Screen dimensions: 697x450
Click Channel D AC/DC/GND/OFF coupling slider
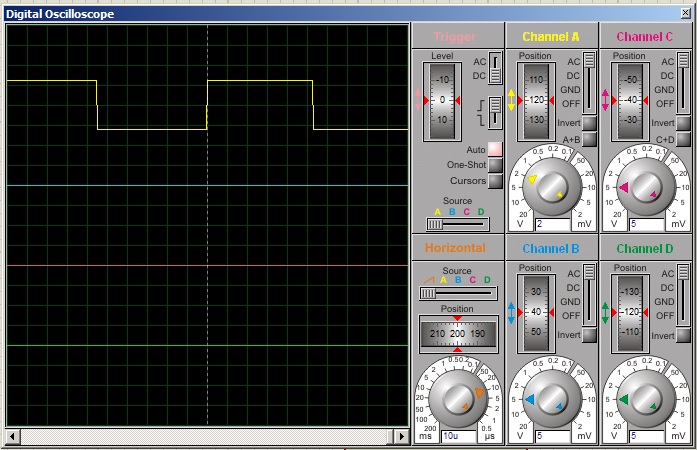[x=684, y=295]
